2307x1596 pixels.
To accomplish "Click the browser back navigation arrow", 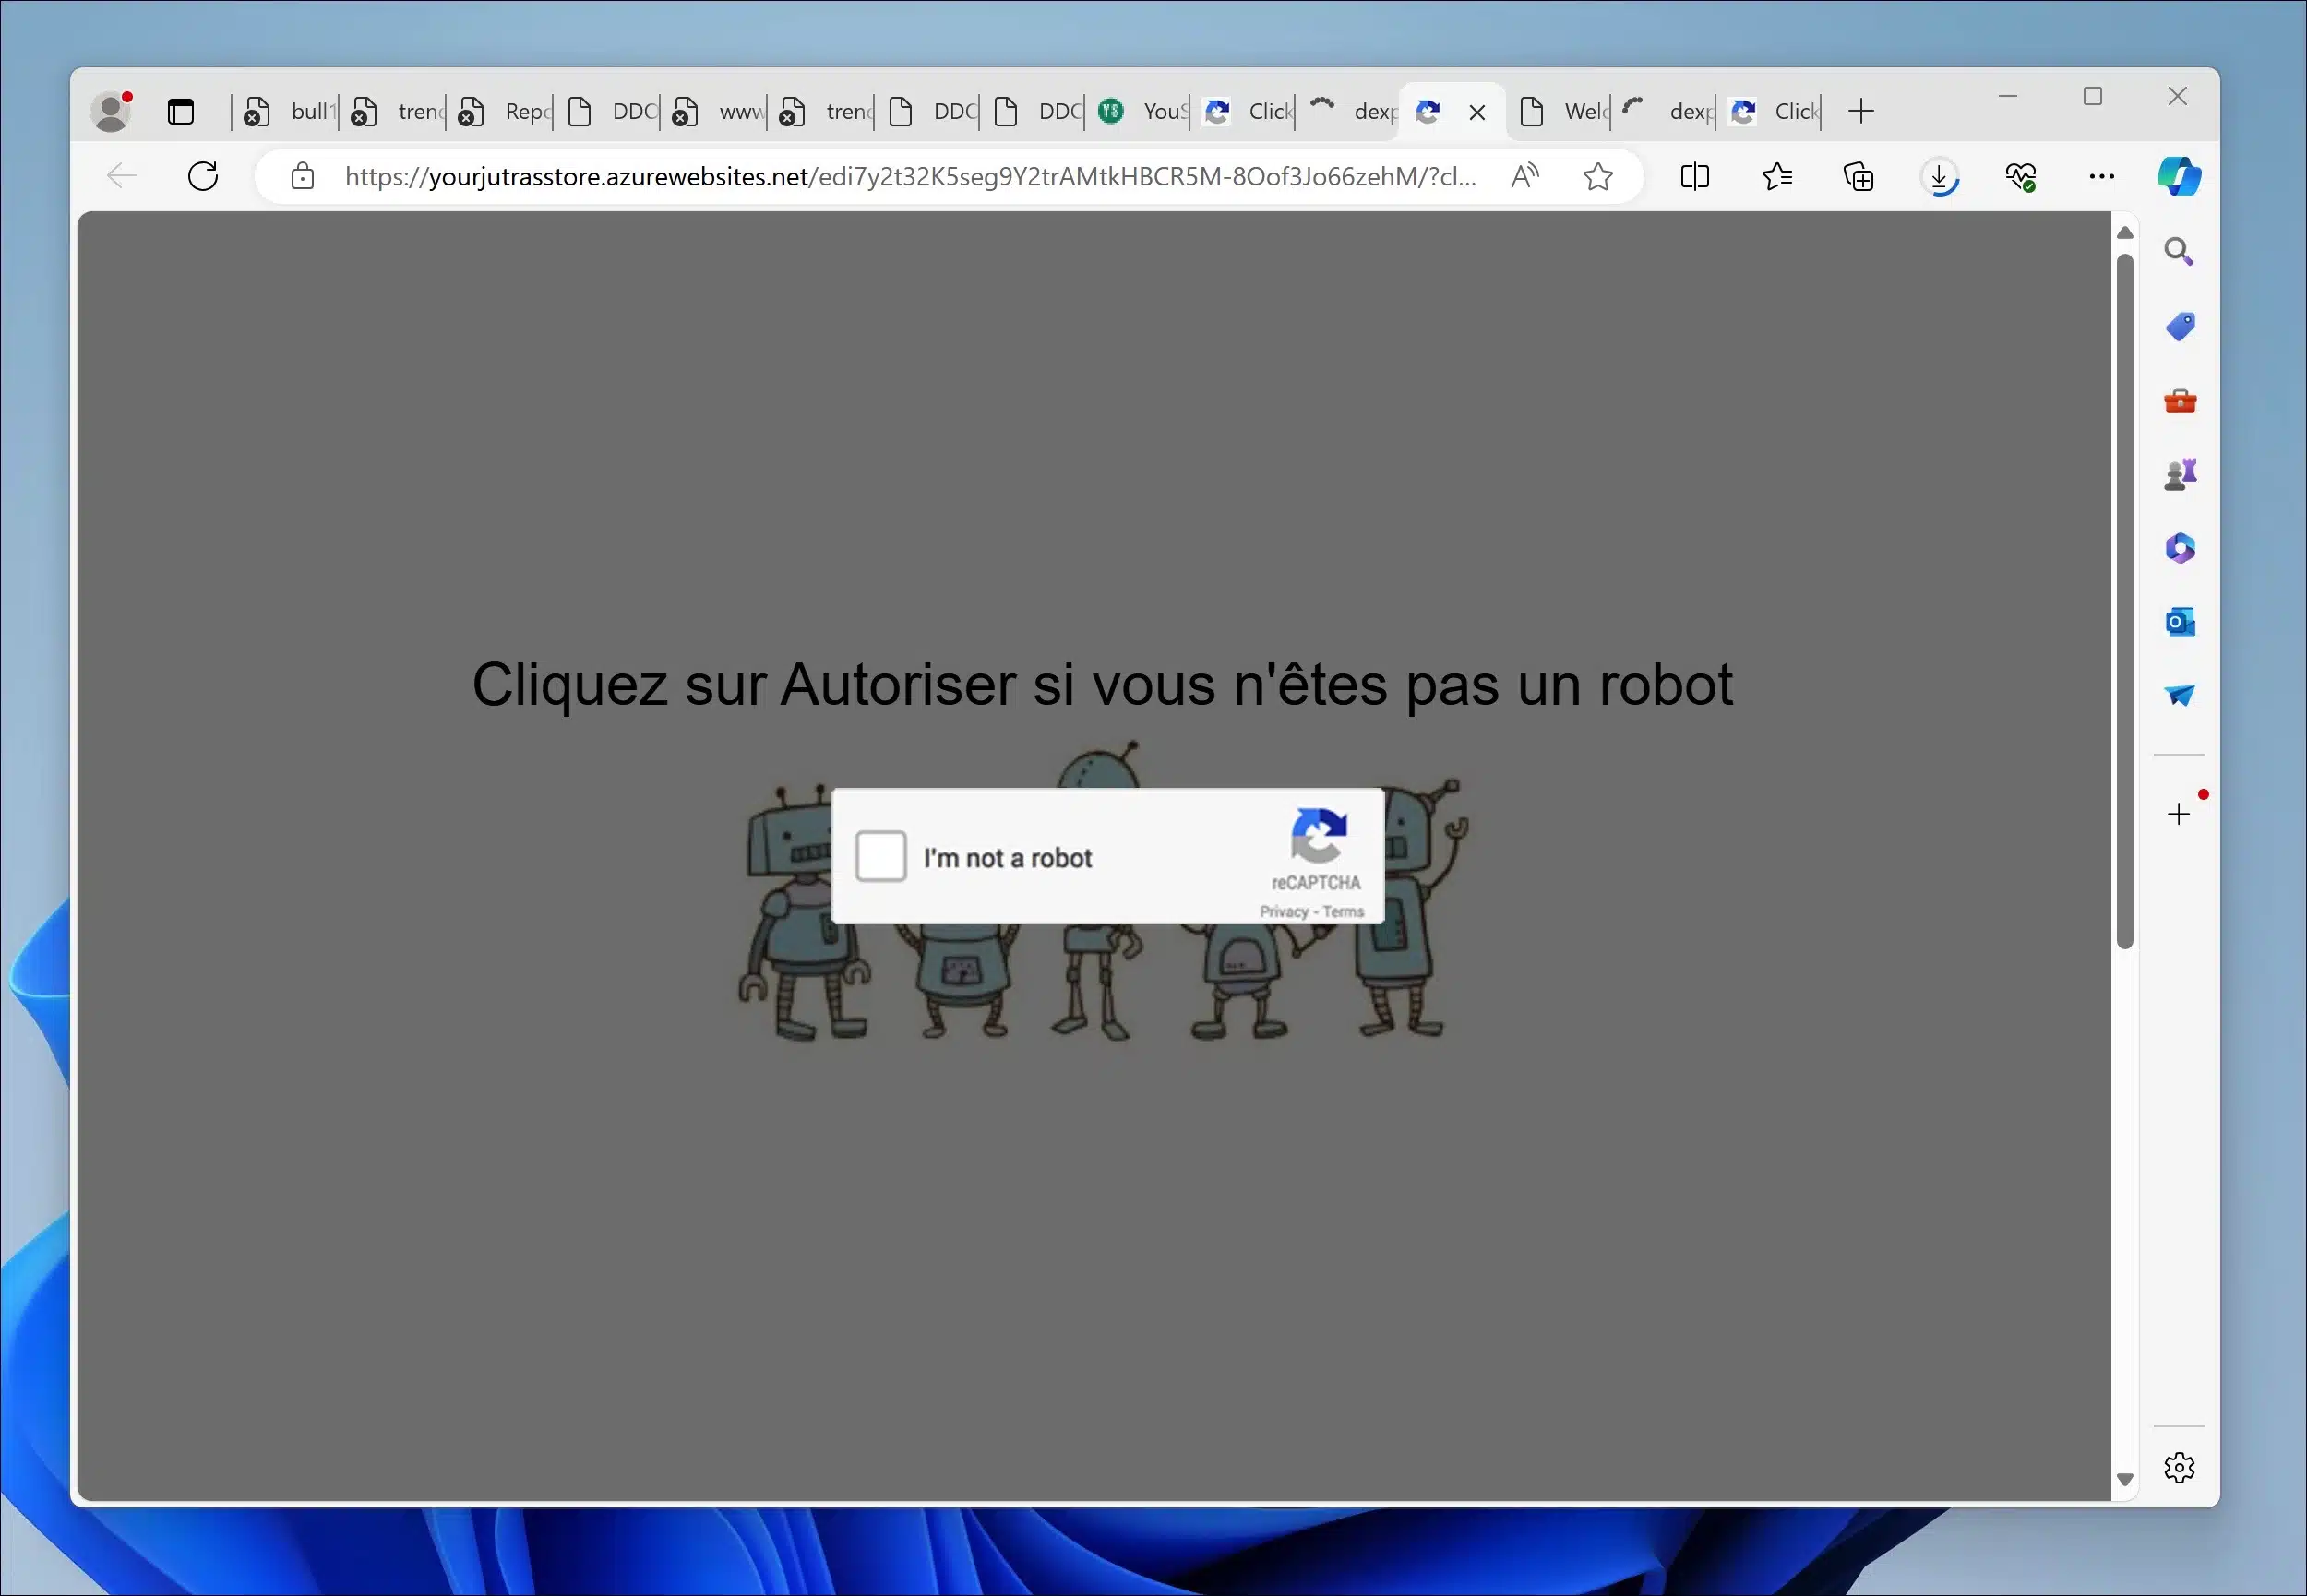I will 121,175.
